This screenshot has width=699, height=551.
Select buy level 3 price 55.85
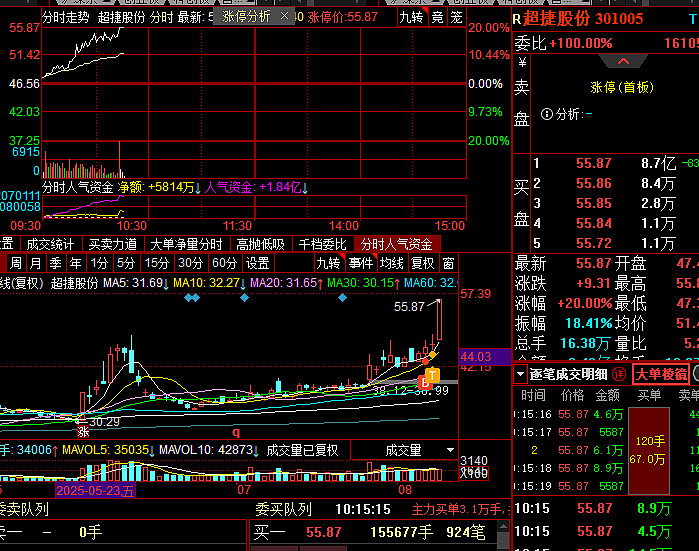pos(593,203)
